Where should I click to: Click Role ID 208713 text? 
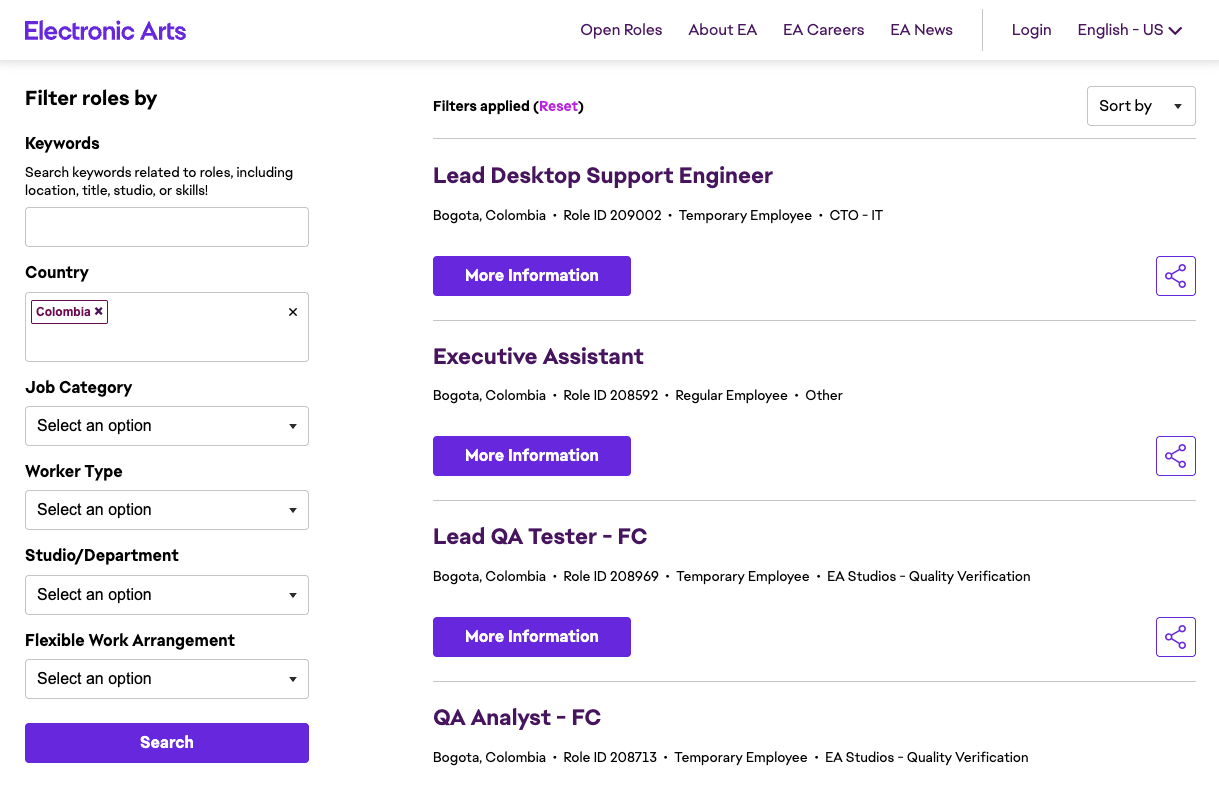point(610,758)
